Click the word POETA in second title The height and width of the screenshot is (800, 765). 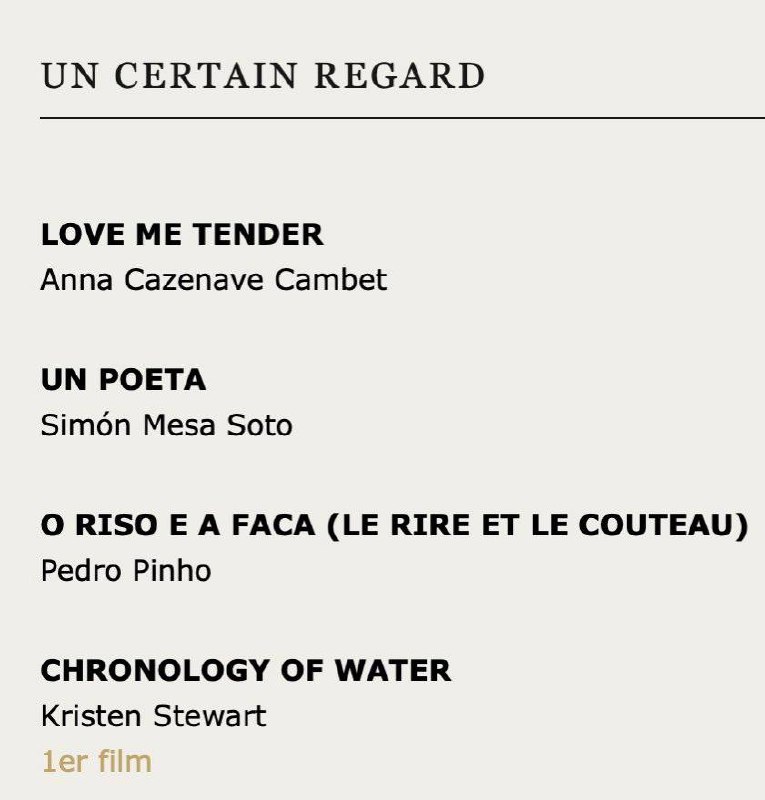(152, 380)
